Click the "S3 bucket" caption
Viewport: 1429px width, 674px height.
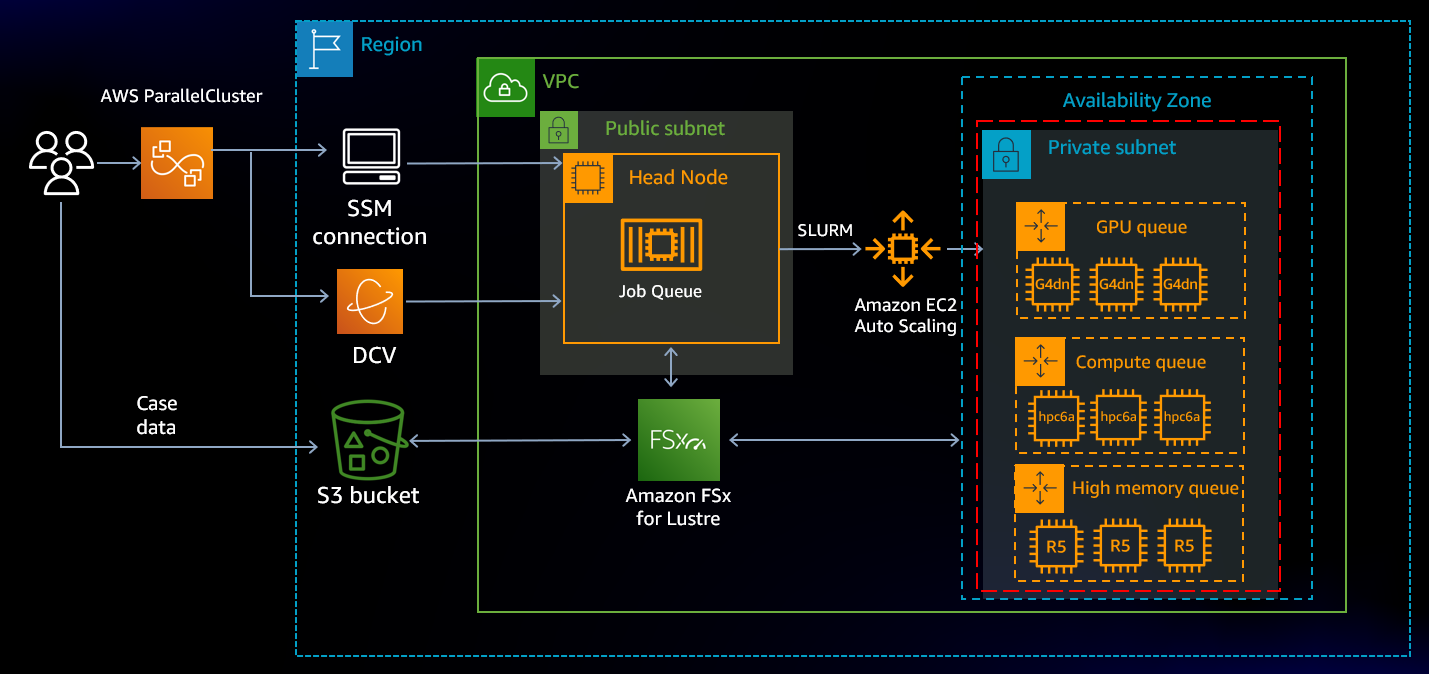[368, 496]
